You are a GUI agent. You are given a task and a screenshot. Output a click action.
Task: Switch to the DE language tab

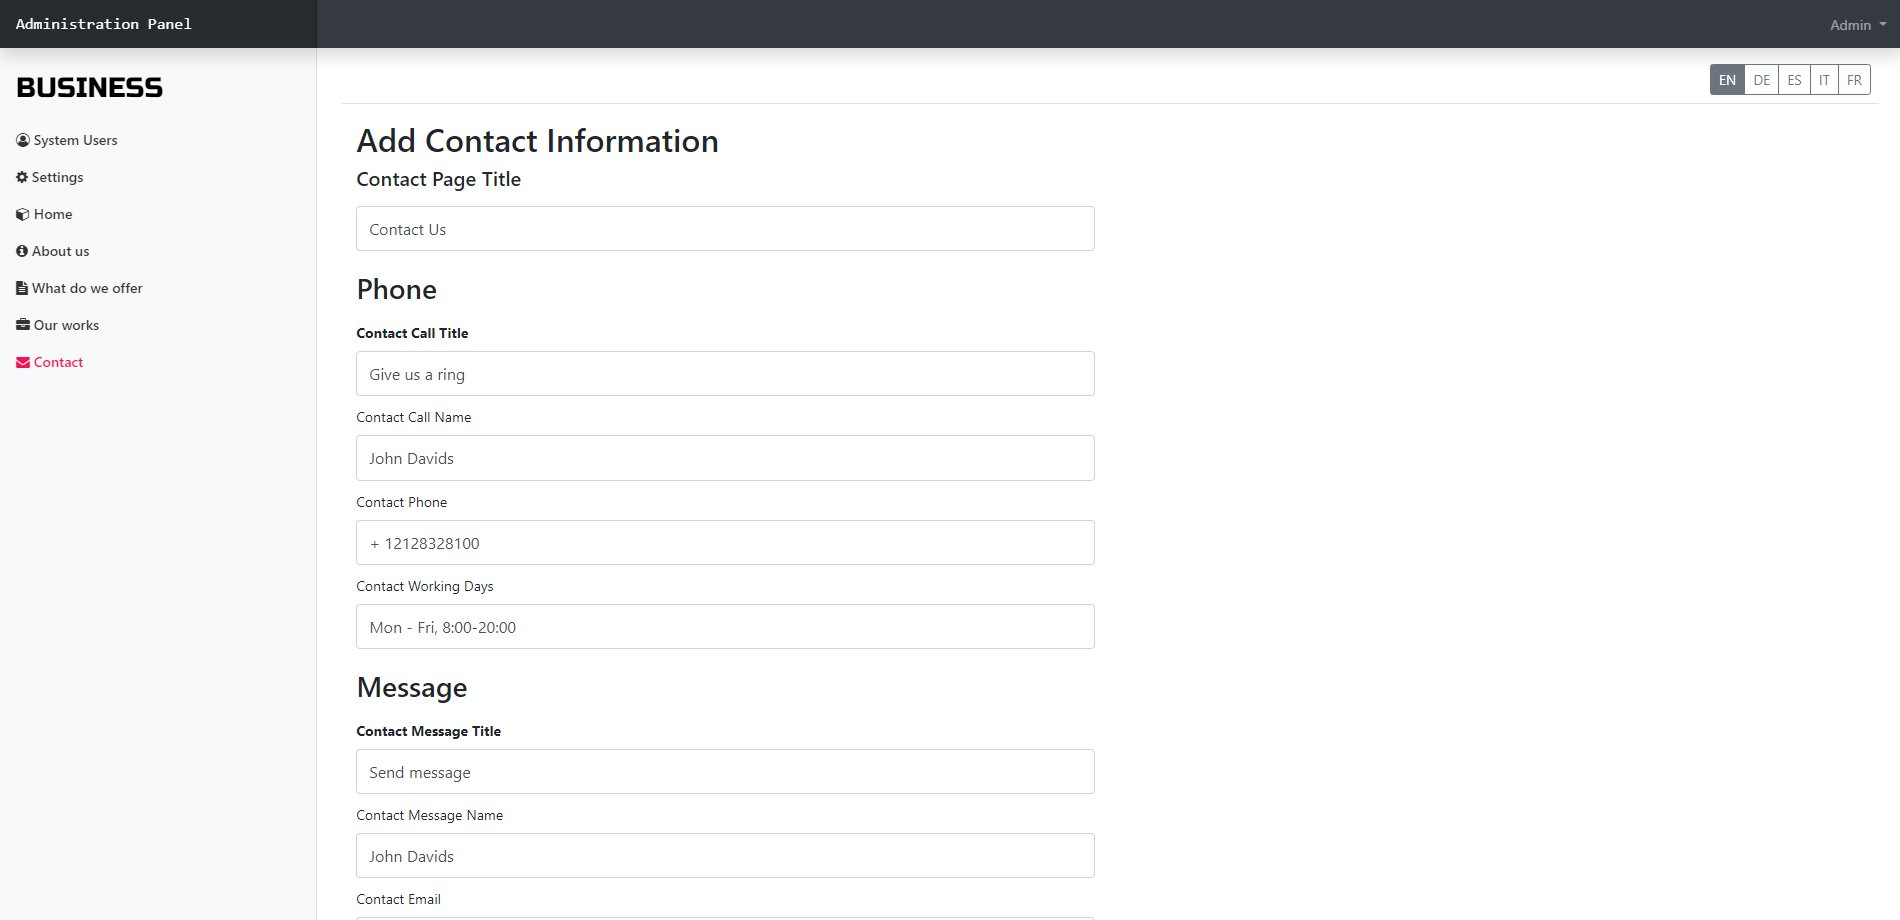(x=1761, y=80)
